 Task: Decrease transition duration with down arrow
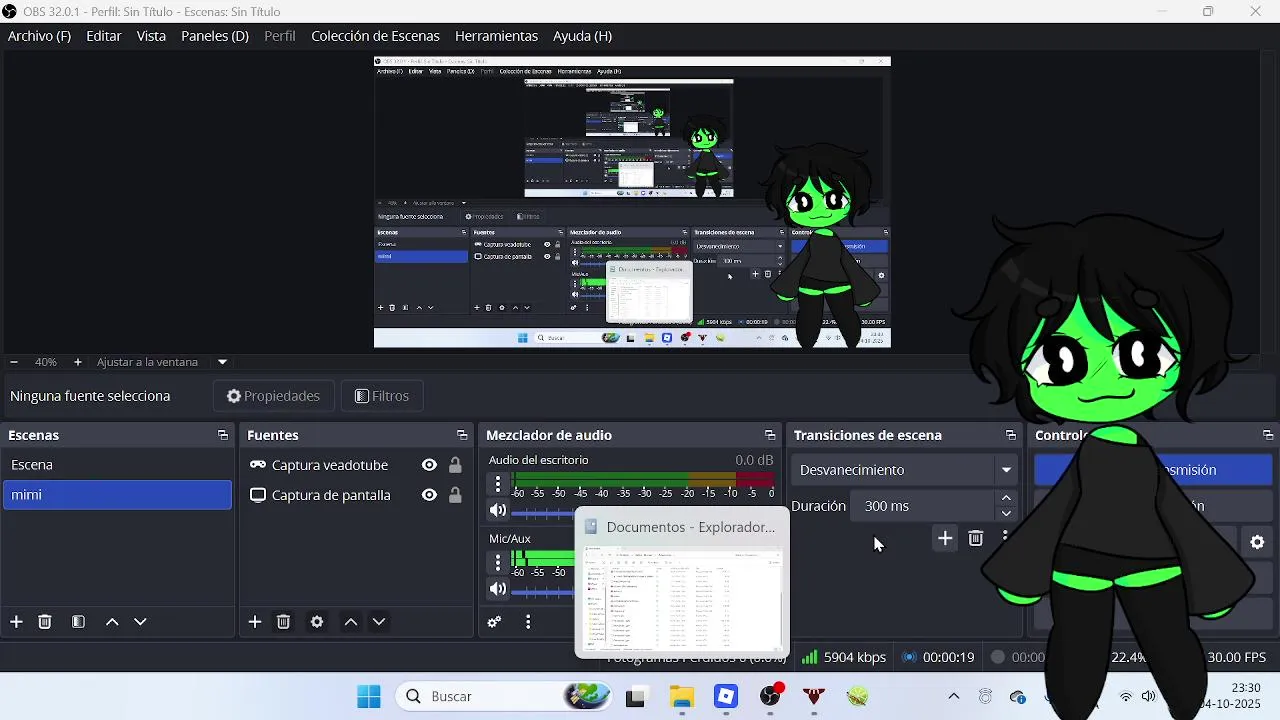point(1006,513)
